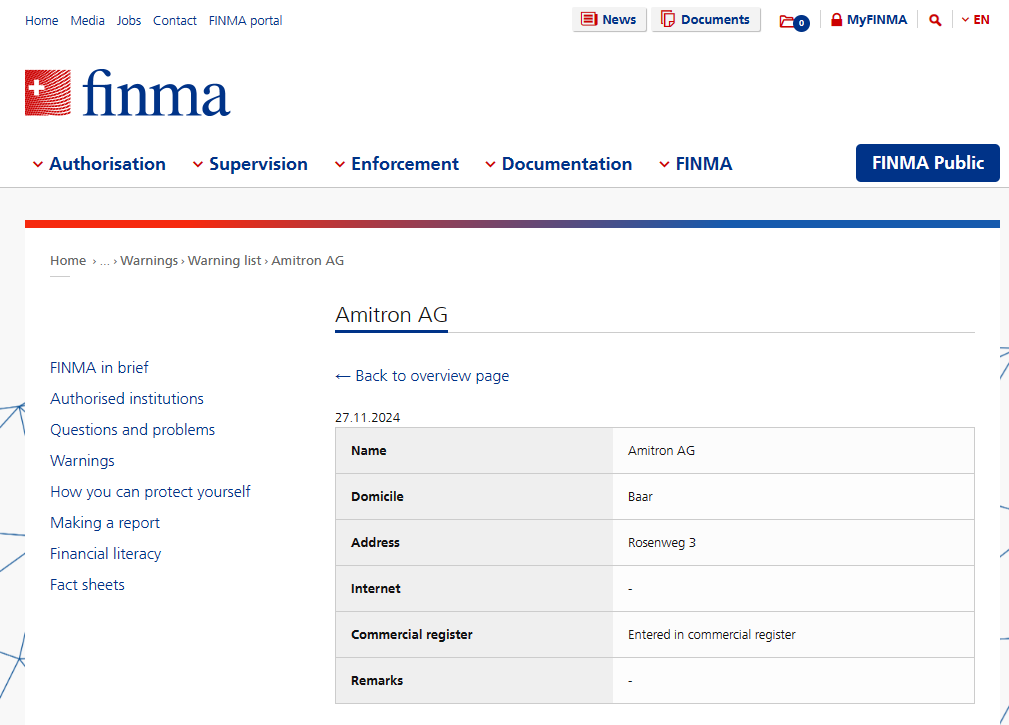
Task: Click Warning list in the breadcrumb
Action: click(225, 261)
